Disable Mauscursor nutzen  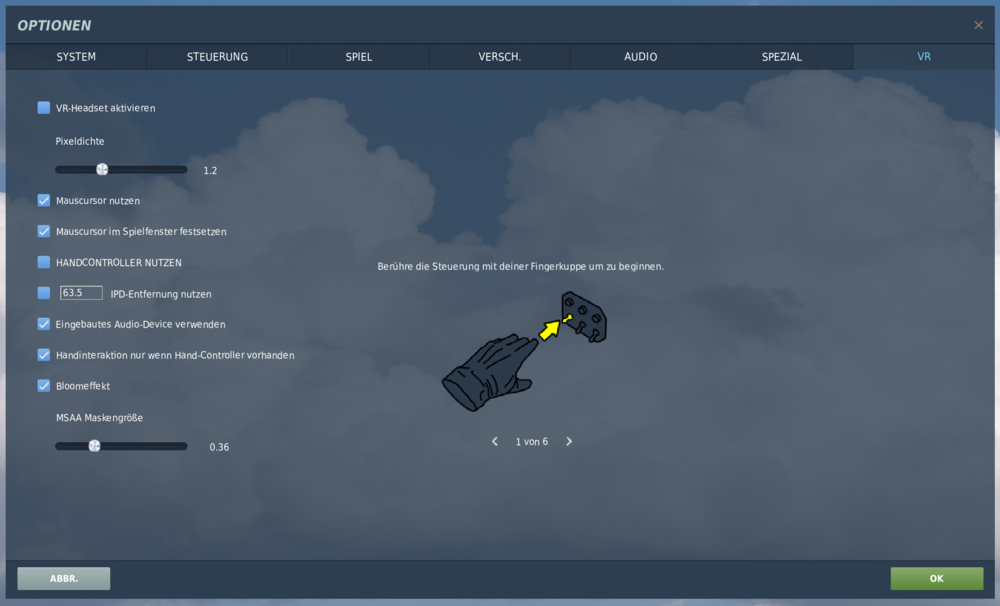point(43,200)
